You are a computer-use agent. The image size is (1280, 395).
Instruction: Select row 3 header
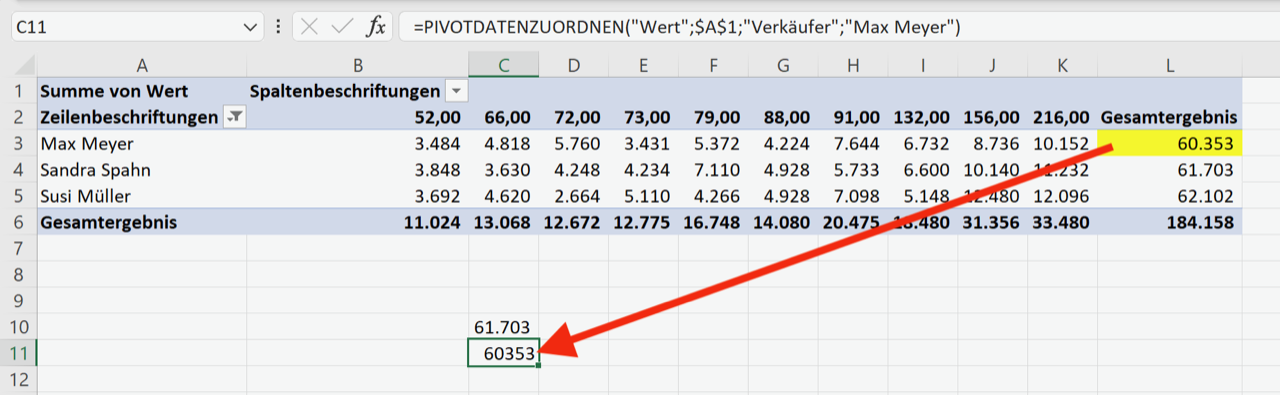tap(18, 144)
